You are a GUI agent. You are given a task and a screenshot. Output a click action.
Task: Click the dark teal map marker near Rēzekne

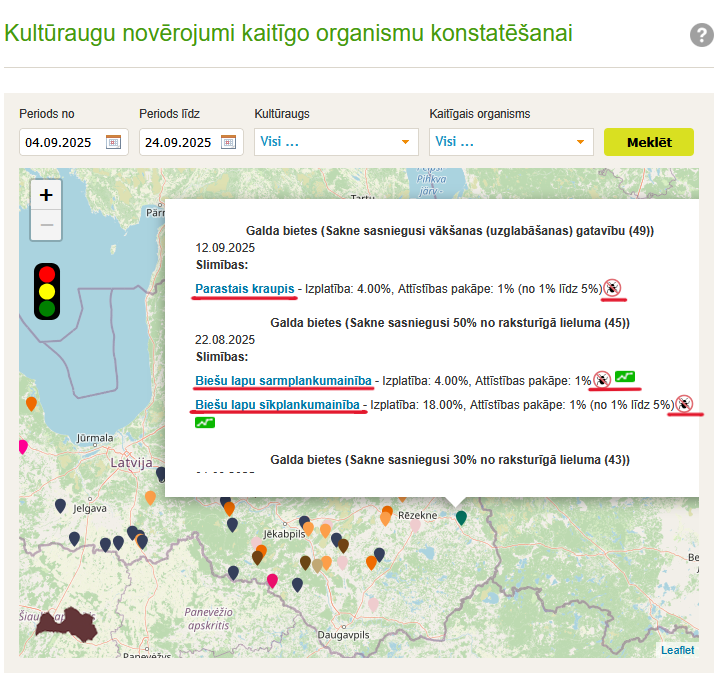point(461,517)
